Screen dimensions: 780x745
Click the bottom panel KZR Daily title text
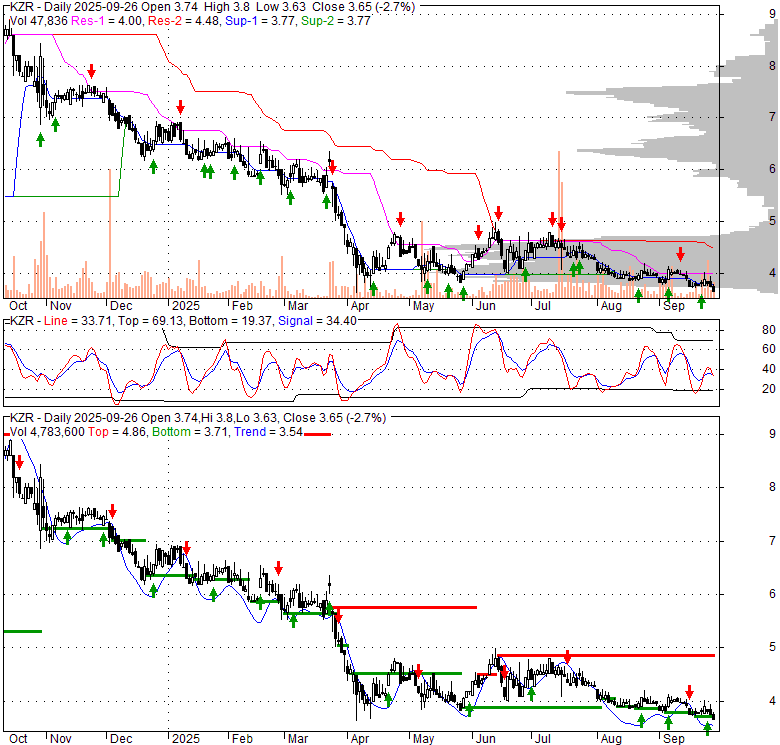point(198,418)
